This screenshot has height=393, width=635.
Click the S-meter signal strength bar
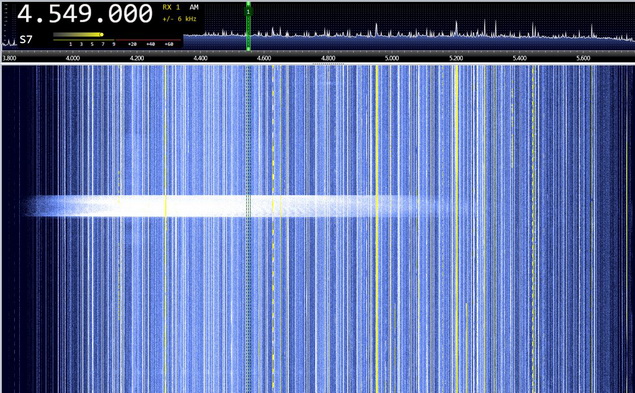tap(78, 35)
